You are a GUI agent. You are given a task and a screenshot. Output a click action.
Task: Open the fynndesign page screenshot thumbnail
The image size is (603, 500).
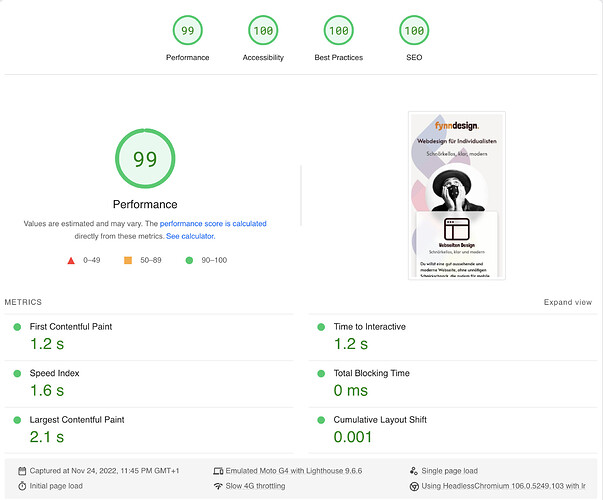pos(456,196)
